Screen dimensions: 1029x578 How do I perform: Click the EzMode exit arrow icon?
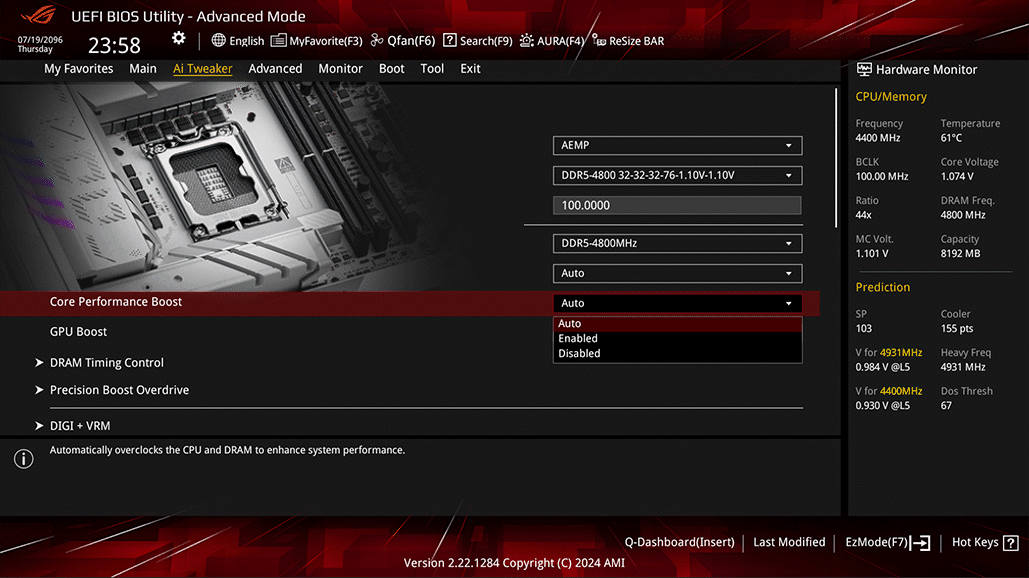click(921, 543)
